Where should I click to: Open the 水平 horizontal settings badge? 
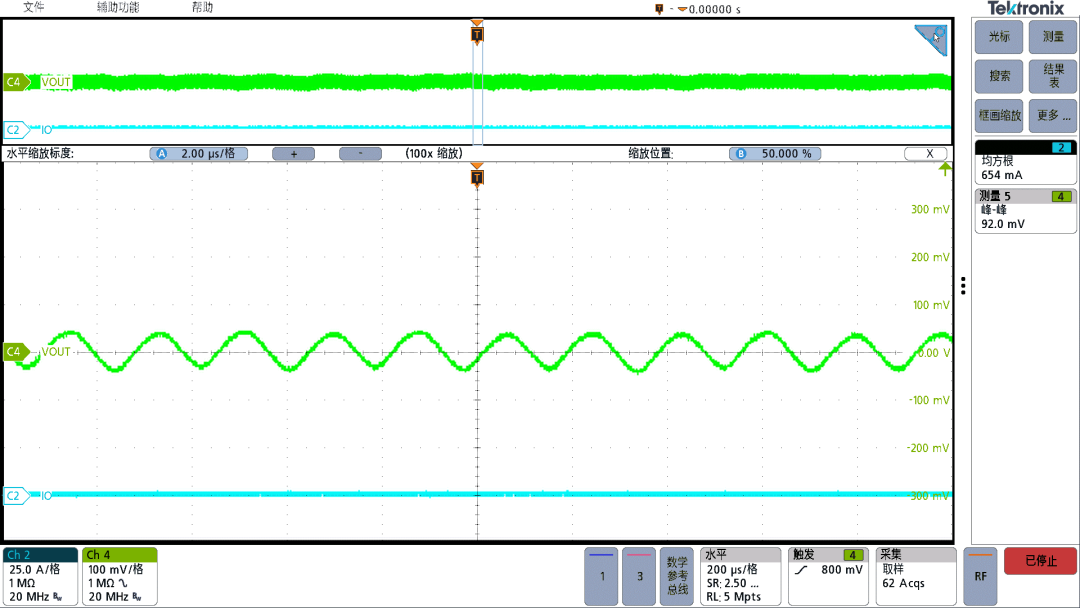[740, 576]
